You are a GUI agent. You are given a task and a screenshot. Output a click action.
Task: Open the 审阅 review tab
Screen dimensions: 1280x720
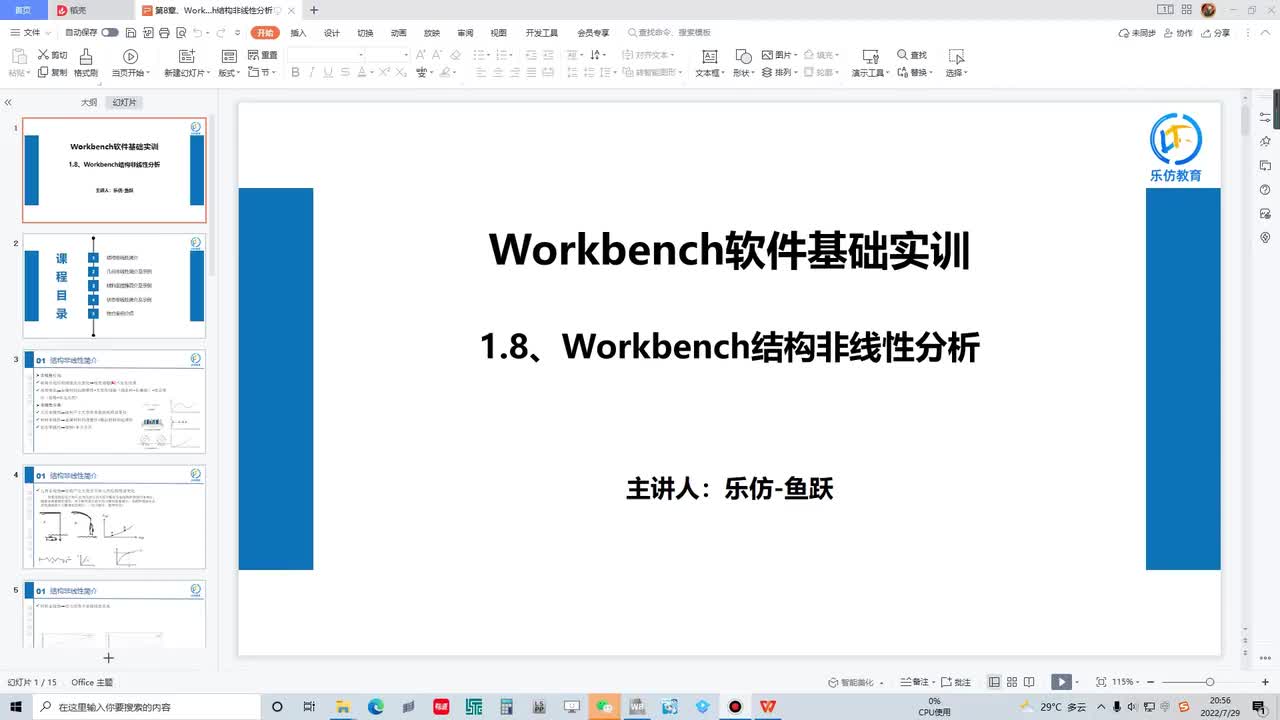465,32
